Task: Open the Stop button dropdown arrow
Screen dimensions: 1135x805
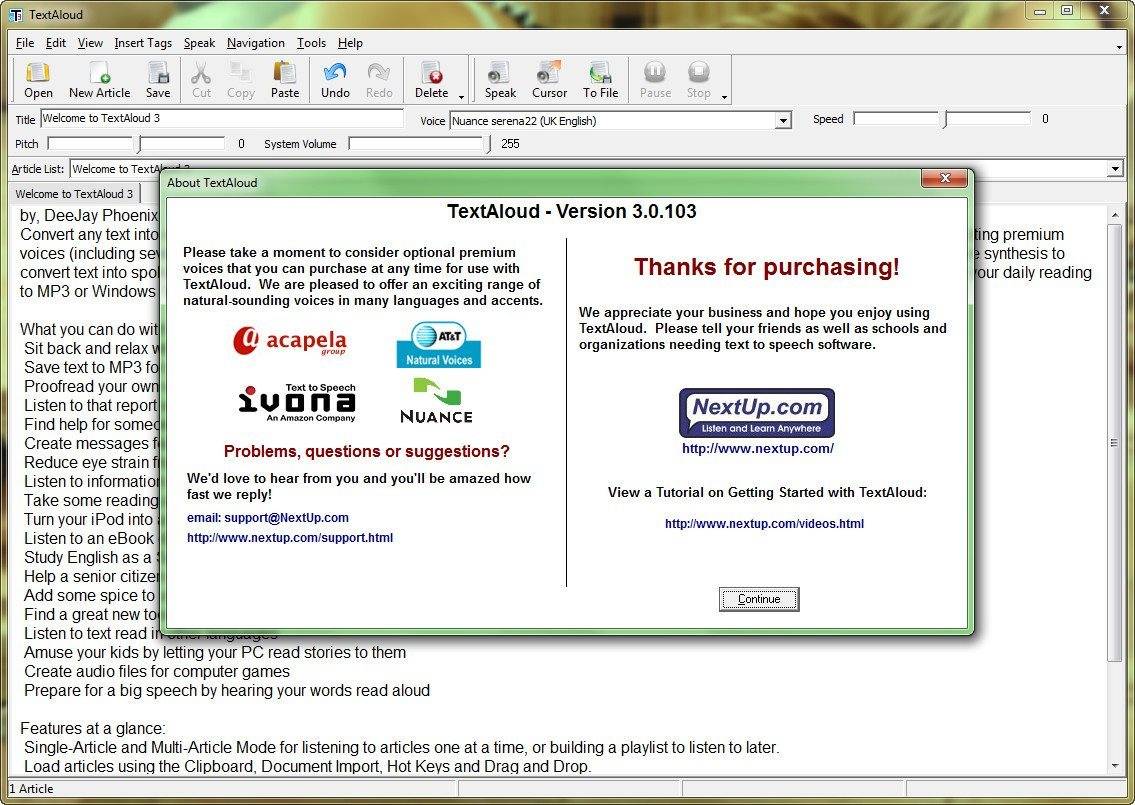Action: tap(724, 96)
